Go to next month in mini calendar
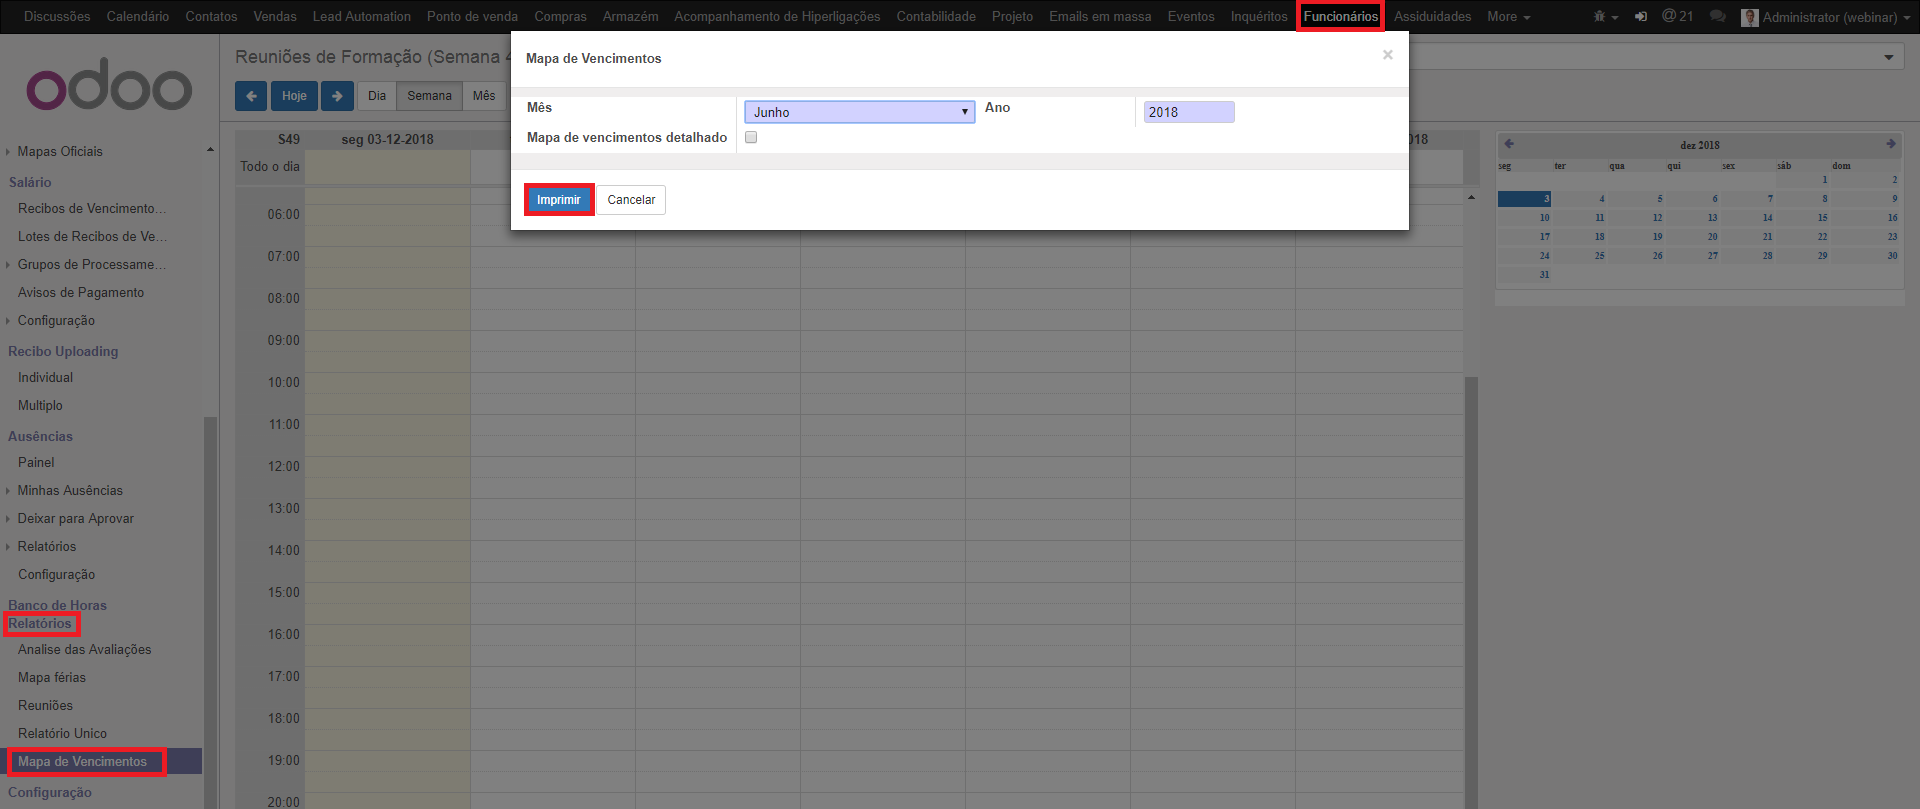The image size is (1920, 809). click(1890, 144)
